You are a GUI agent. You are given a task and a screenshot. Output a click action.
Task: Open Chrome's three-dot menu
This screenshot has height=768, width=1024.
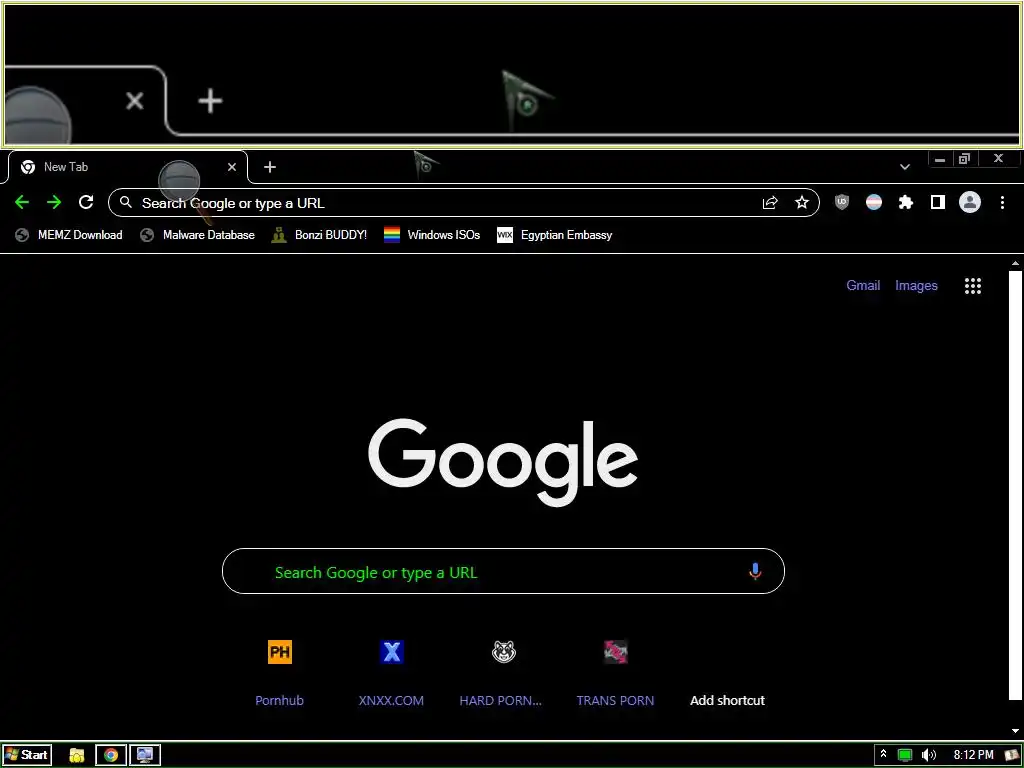[x=1002, y=202]
